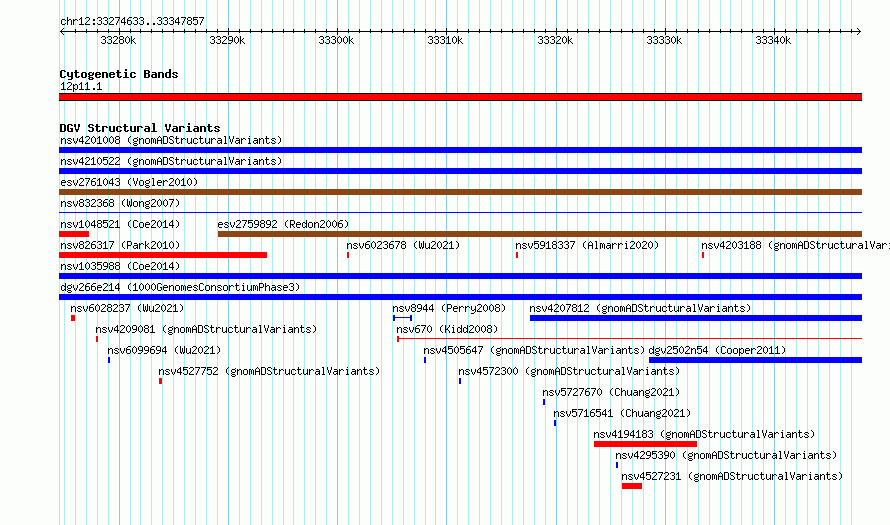Click the nsv4203188 variant label
The width and height of the screenshot is (890, 525).
pyautogui.click(x=795, y=245)
